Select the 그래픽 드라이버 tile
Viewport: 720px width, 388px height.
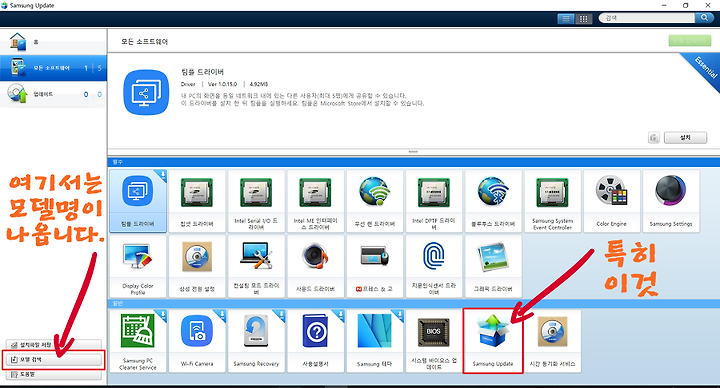tap(493, 266)
